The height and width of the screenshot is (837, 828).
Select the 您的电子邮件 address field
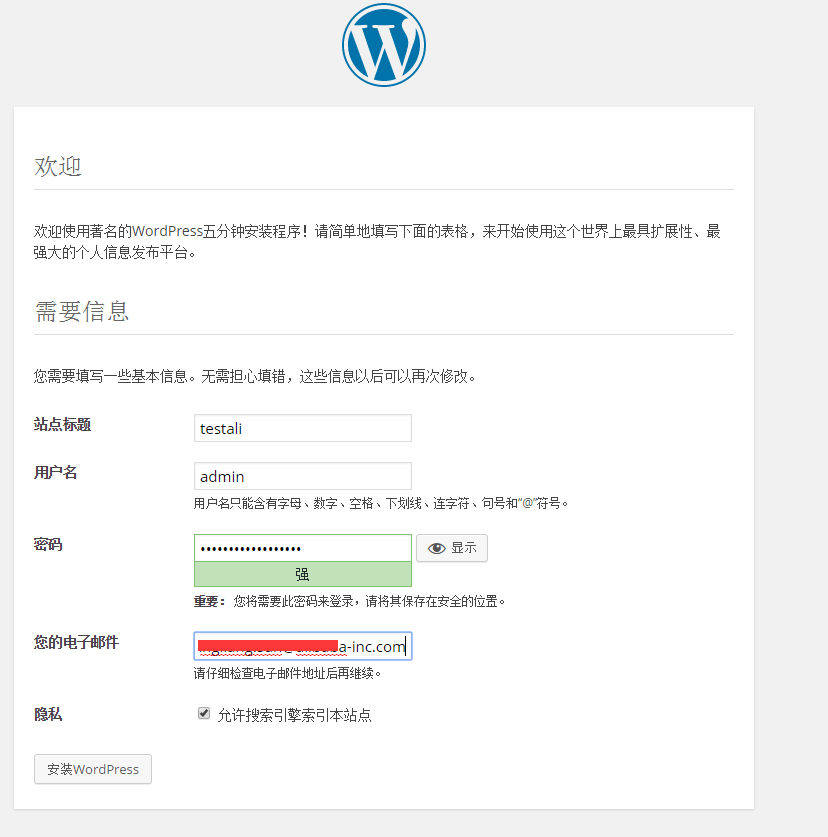click(302, 646)
